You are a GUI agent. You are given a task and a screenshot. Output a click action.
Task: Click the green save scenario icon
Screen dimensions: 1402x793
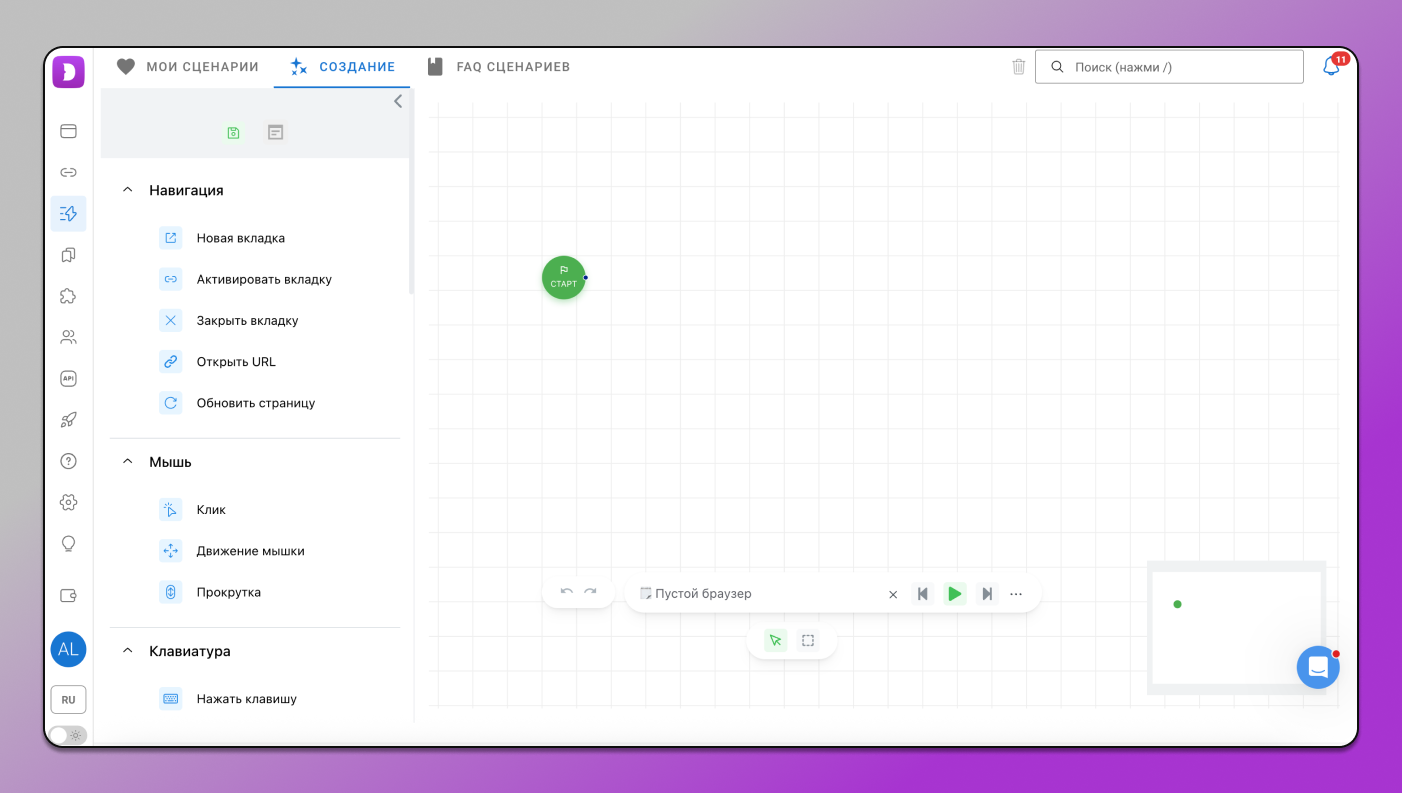tap(233, 132)
